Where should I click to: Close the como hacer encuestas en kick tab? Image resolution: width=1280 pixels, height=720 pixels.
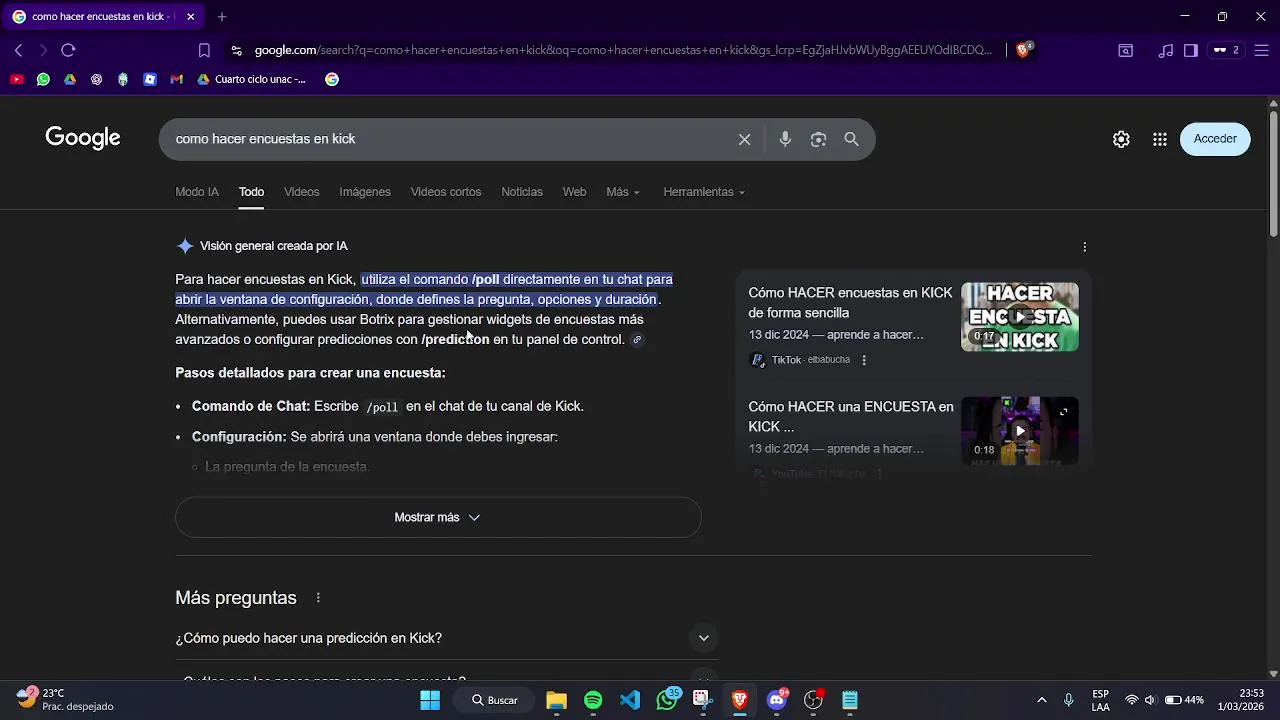191,17
